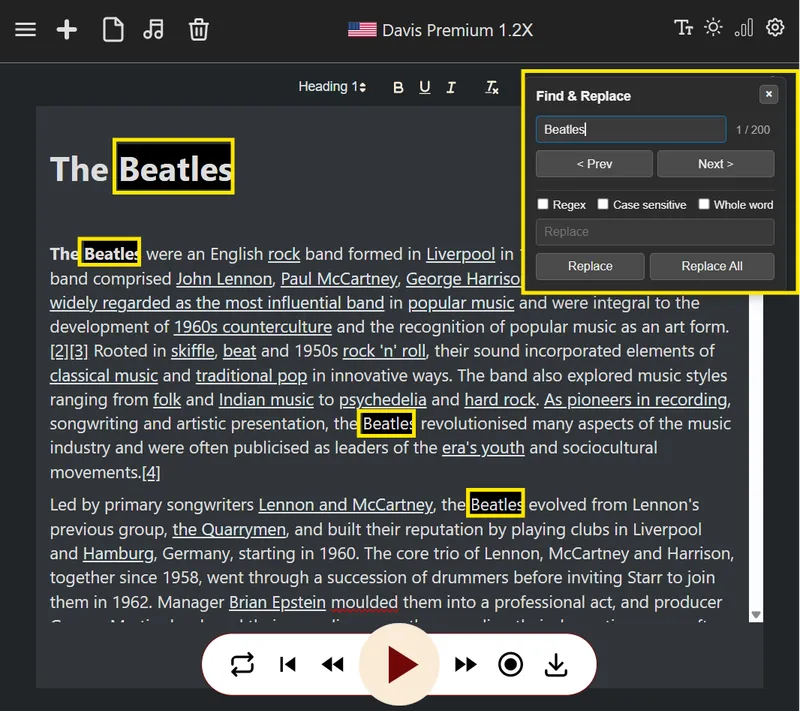Image resolution: width=800 pixels, height=711 pixels.
Task: Open the document file icon
Action: (113, 30)
